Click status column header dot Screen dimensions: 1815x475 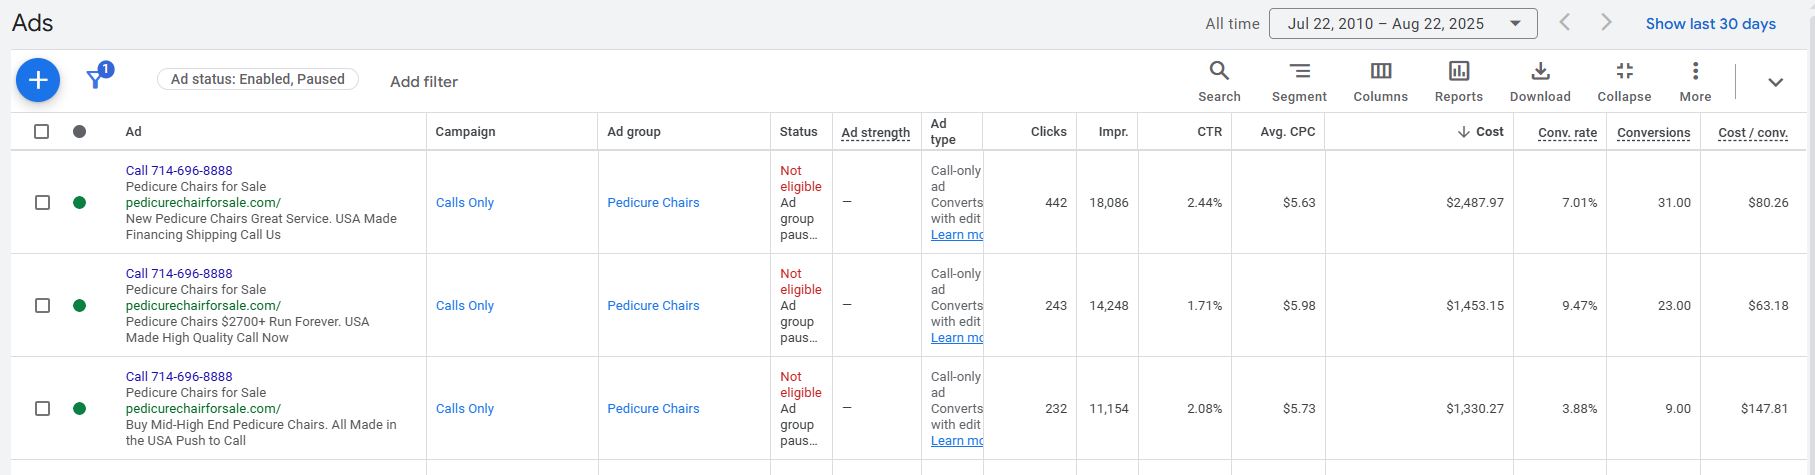[79, 131]
